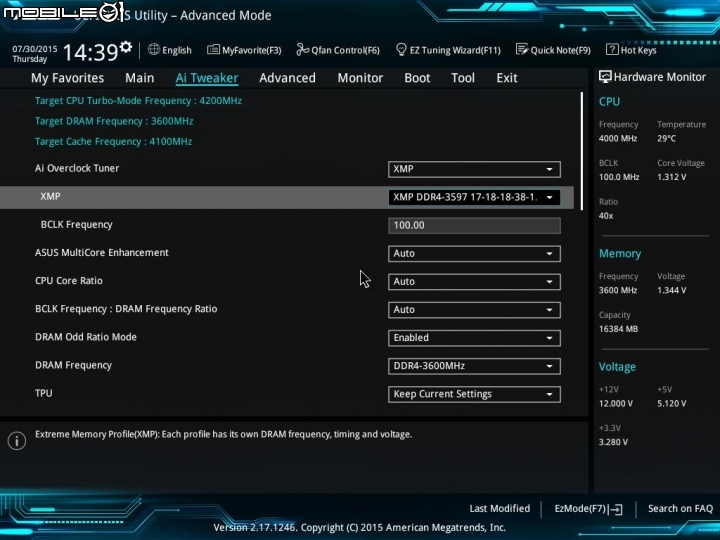Click Search on FAQ

click(x=681, y=509)
